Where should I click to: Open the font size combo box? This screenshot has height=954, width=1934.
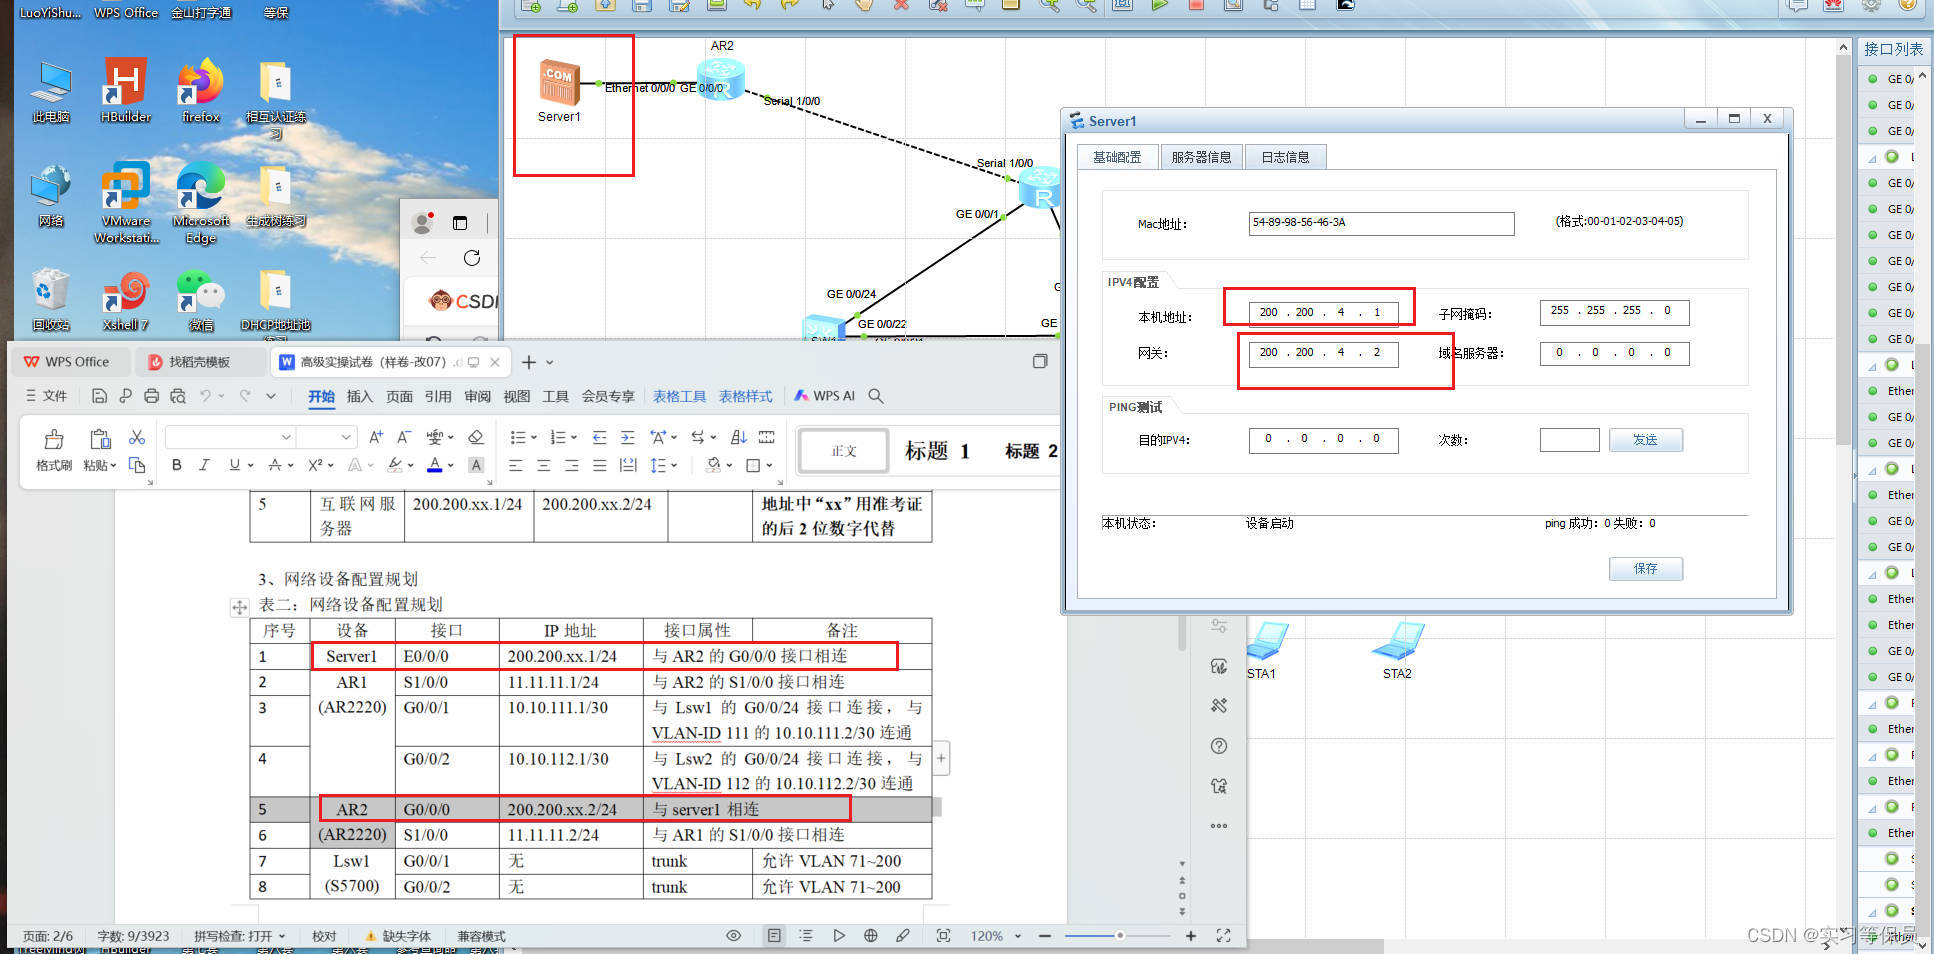(326, 437)
